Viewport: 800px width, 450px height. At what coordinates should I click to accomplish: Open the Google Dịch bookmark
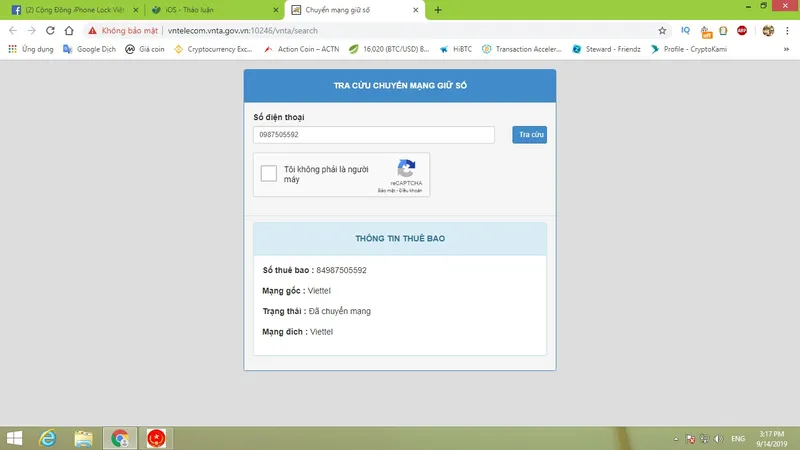[x=90, y=48]
